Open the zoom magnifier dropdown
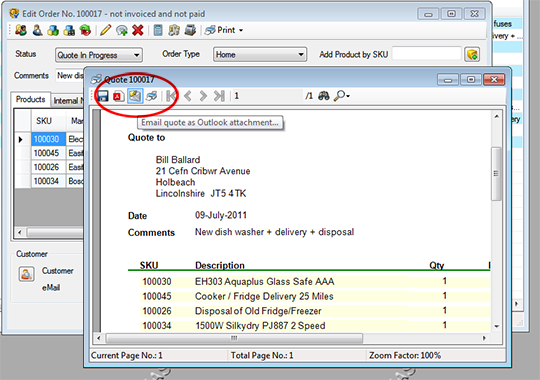The image size is (540, 380). (x=342, y=96)
